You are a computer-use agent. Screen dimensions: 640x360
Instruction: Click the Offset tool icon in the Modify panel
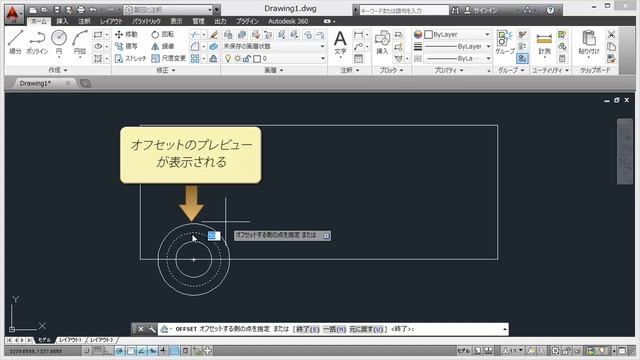213,59
